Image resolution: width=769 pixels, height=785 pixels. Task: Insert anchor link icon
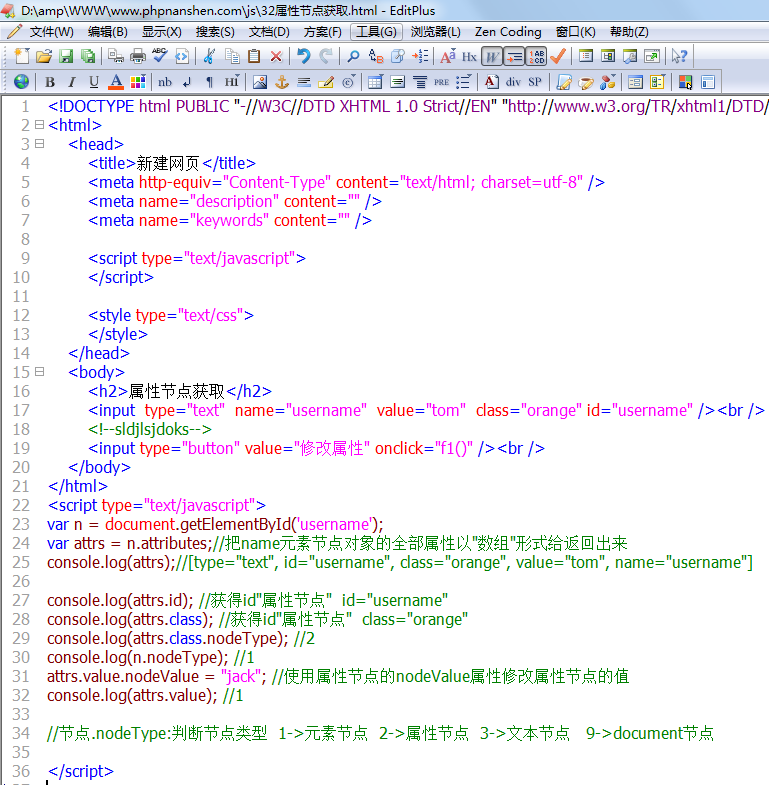(282, 82)
